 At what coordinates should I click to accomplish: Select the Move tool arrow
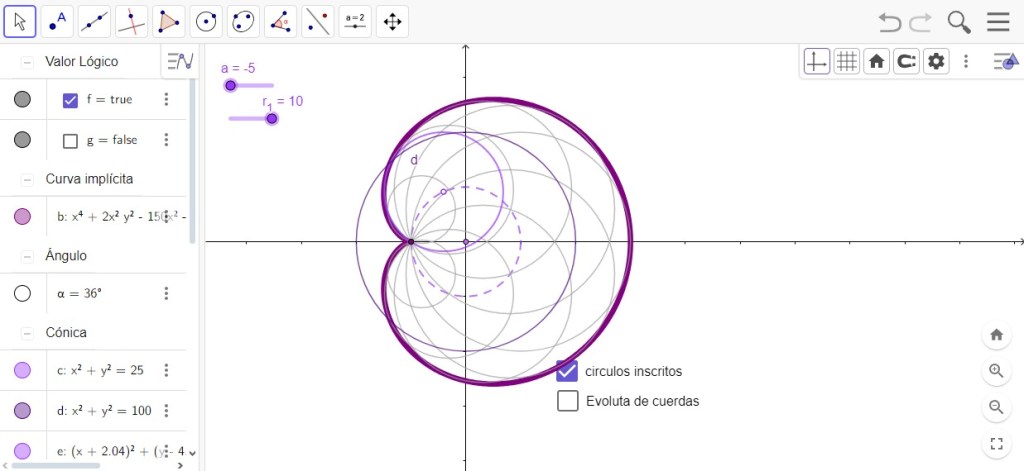(20, 20)
